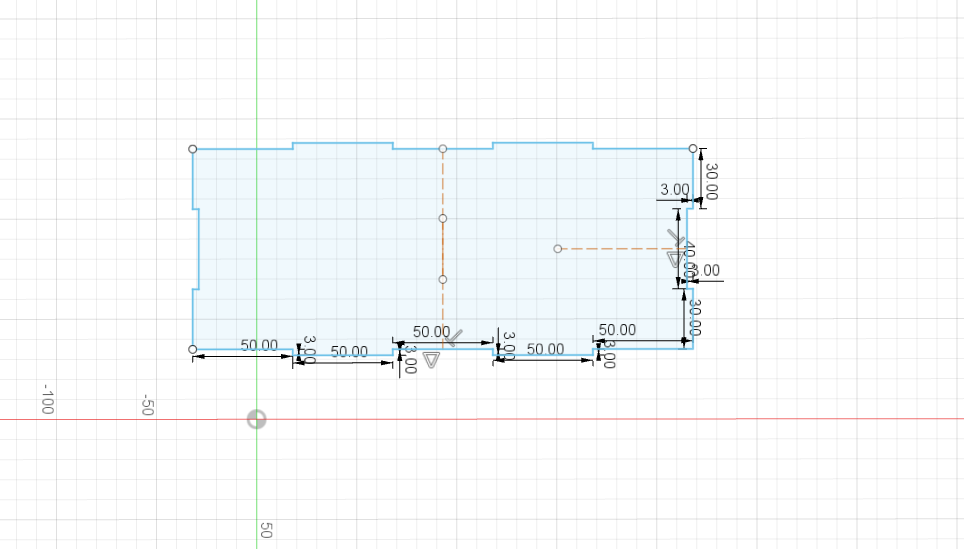Select the lower middle point on the vertical construction line
The height and width of the screenshot is (549, 964).
[x=443, y=280]
